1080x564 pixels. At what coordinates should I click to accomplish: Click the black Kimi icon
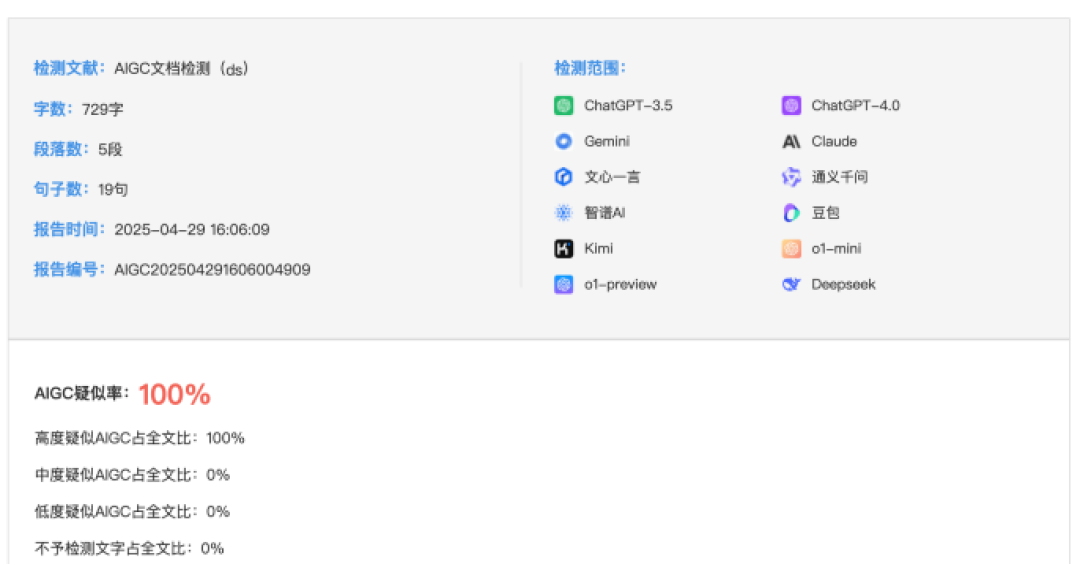[x=563, y=249]
